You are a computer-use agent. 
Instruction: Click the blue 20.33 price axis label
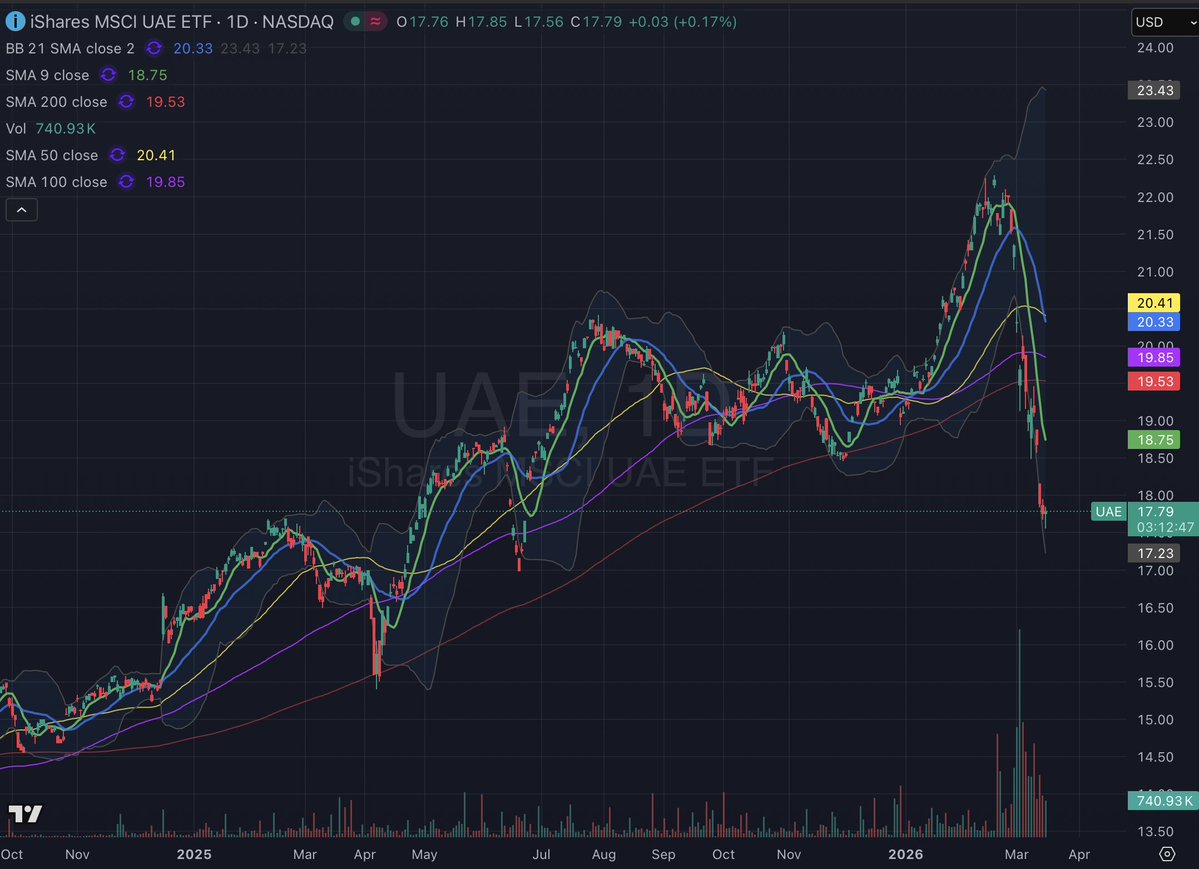(x=1155, y=322)
